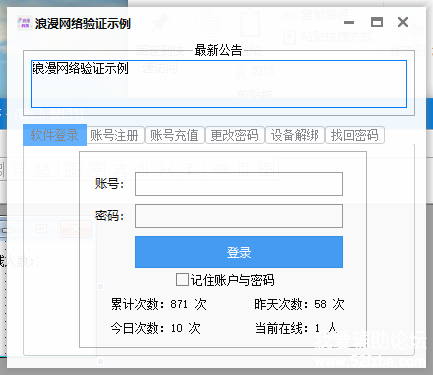Viewport: 433px width, 375px height.
Task: Maximize the 浪漫网络验证示例 window
Action: [377, 22]
